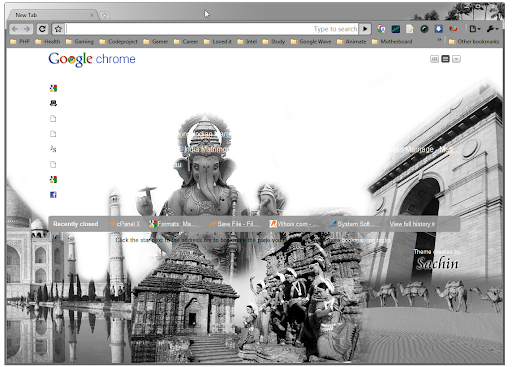Viewport: 512px width, 367px height.
Task: Open the Page menu dropdown
Action: [475, 29]
